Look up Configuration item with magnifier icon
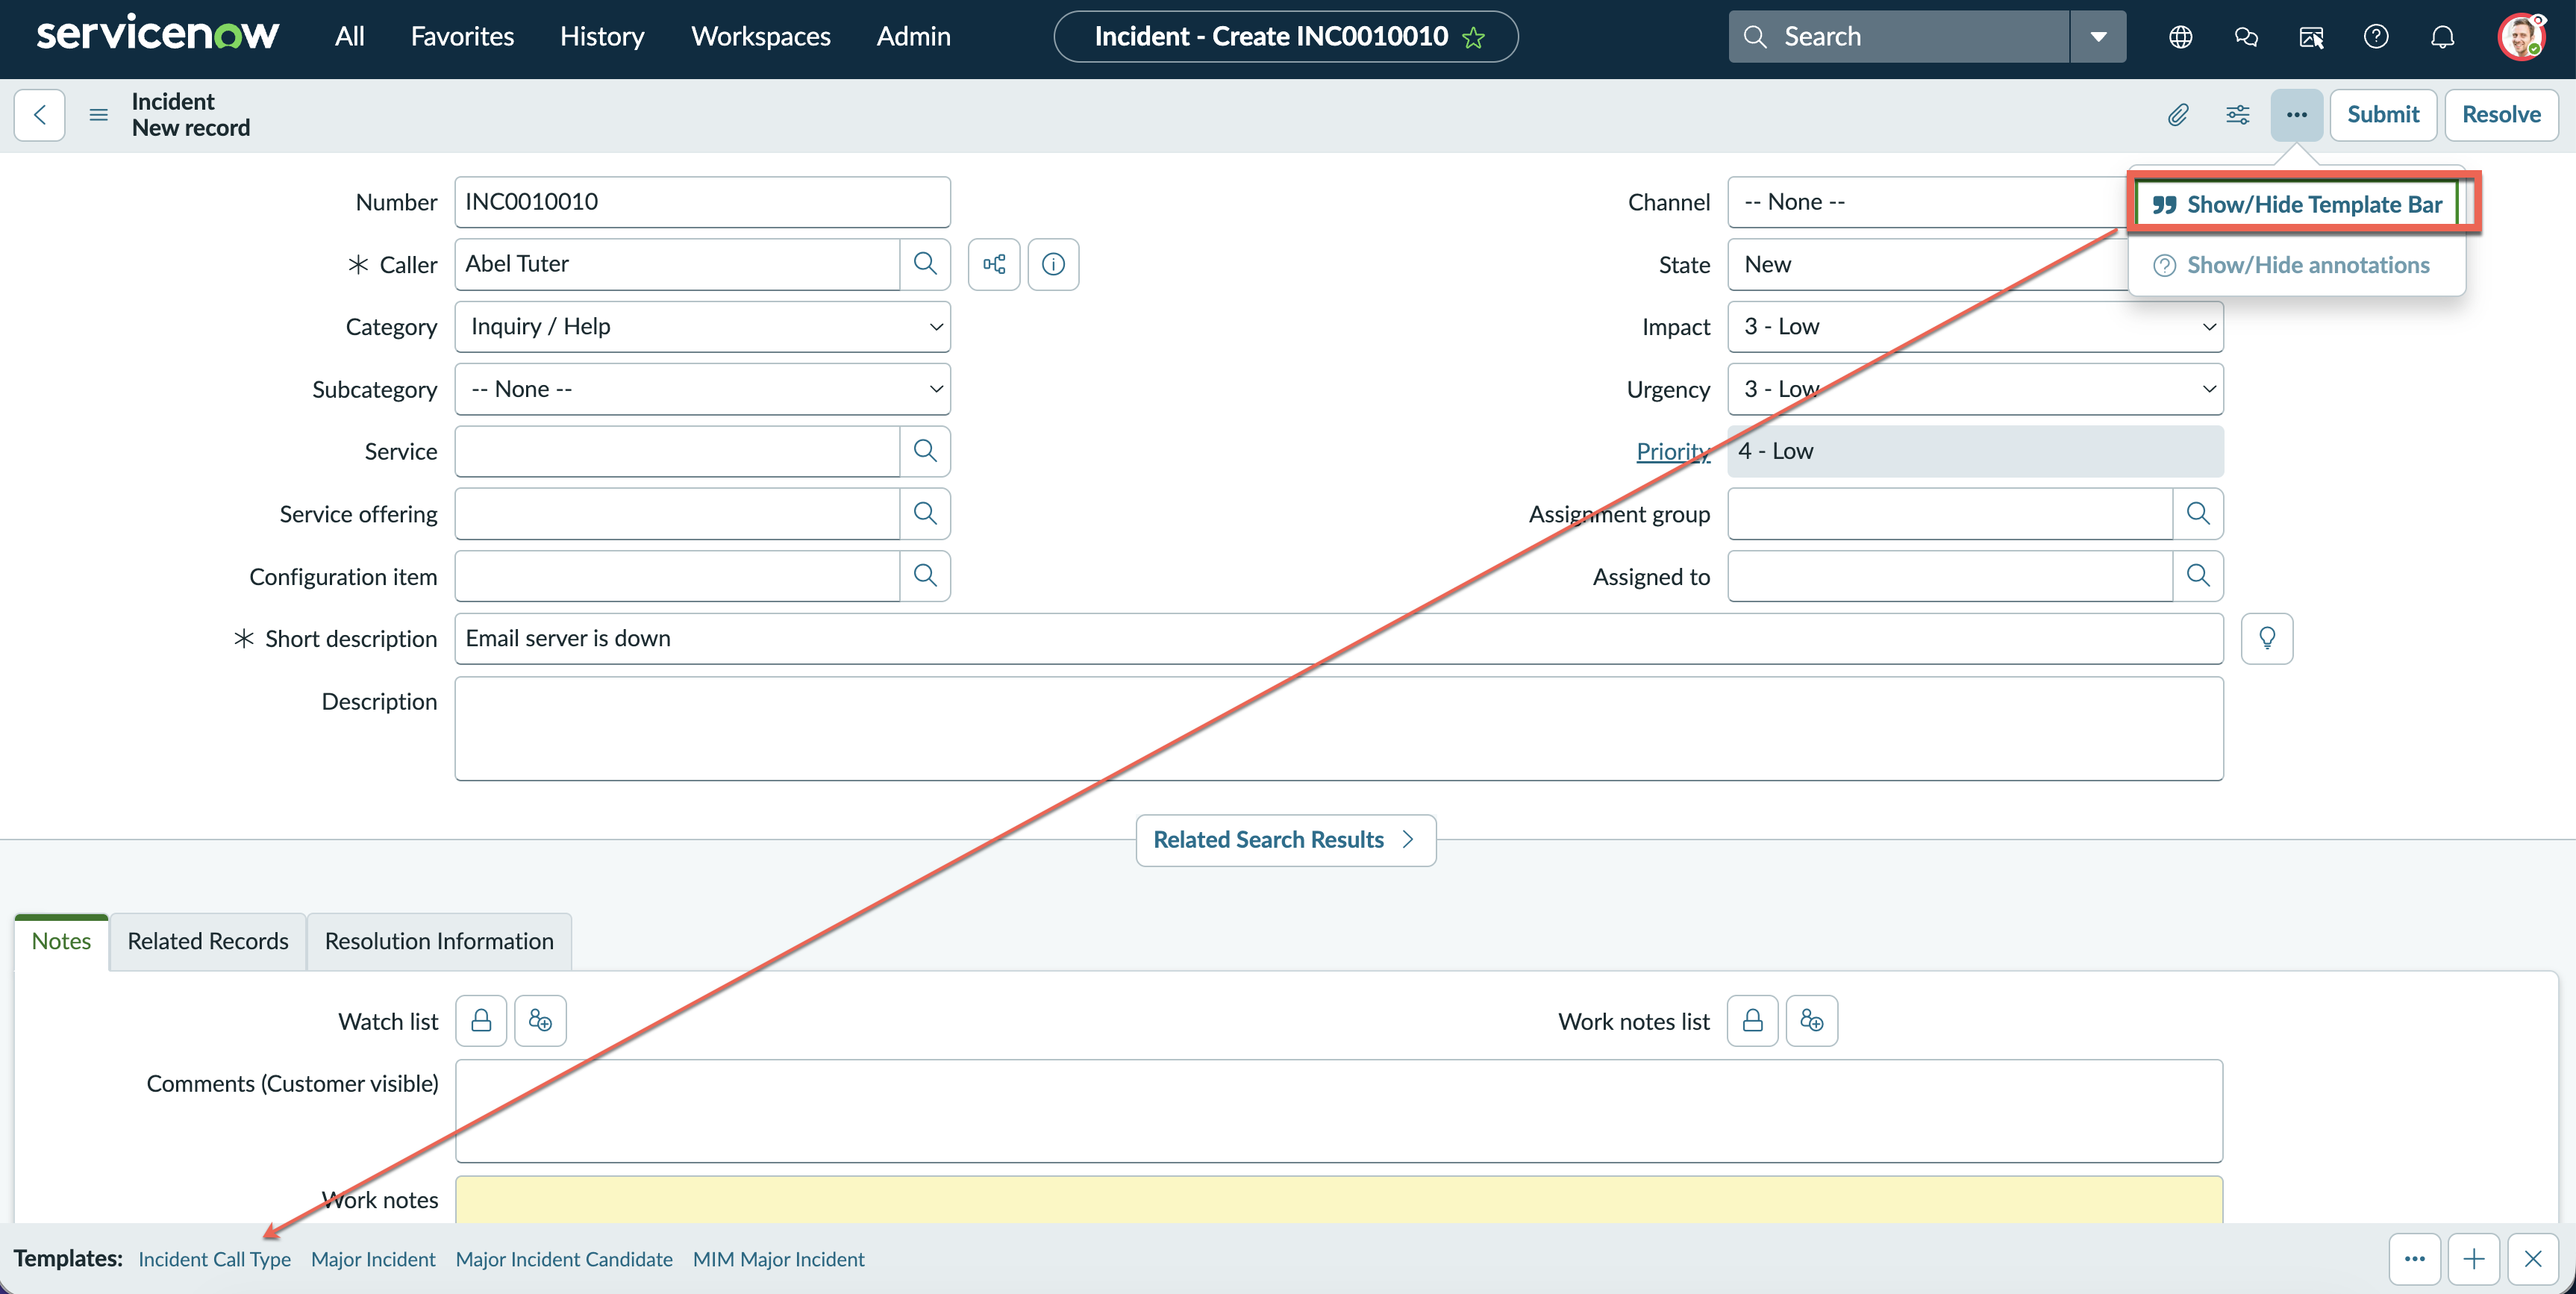The image size is (2576, 1294). [925, 576]
